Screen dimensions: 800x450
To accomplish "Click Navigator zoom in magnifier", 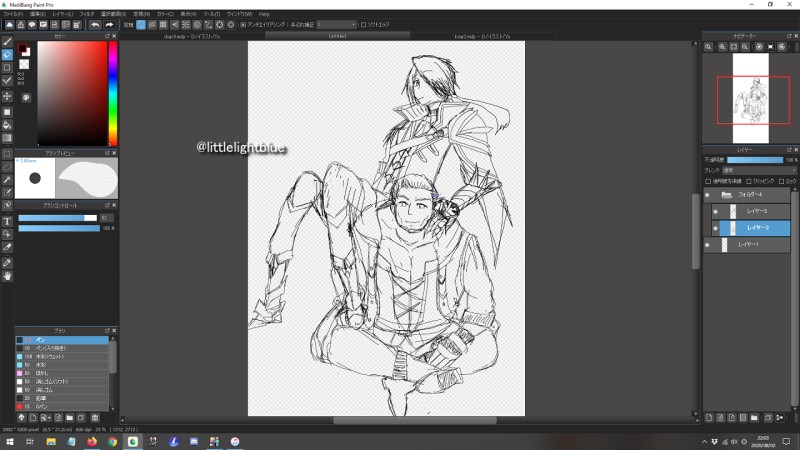I will tap(722, 47).
